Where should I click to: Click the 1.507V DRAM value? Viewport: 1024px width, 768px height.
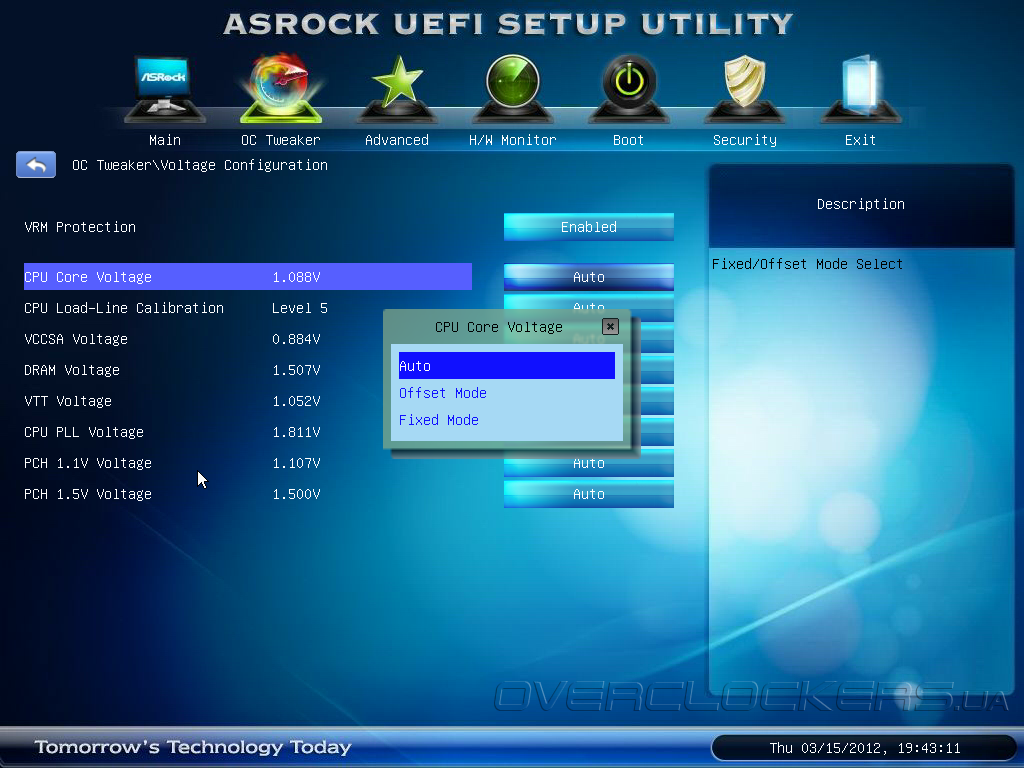(296, 370)
